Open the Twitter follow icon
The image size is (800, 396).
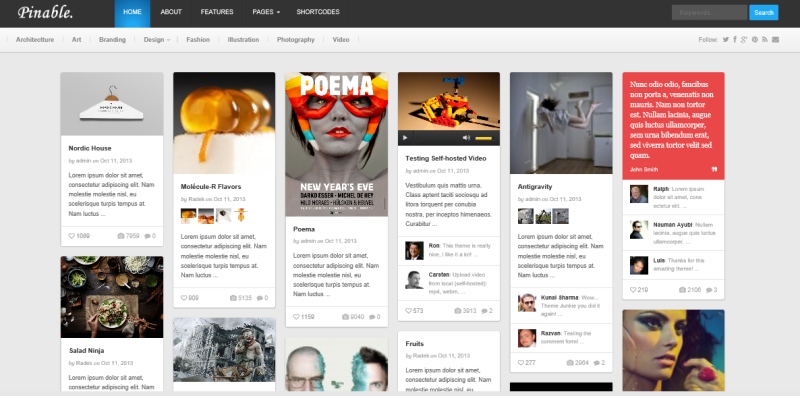point(726,39)
